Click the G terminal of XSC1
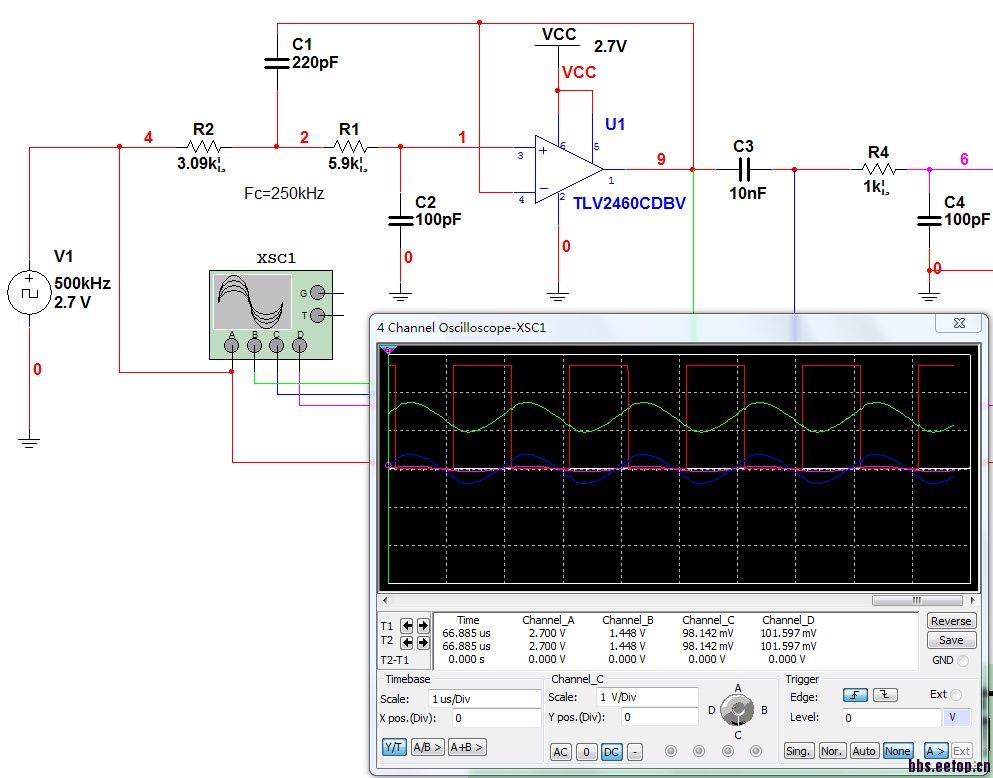 point(318,293)
